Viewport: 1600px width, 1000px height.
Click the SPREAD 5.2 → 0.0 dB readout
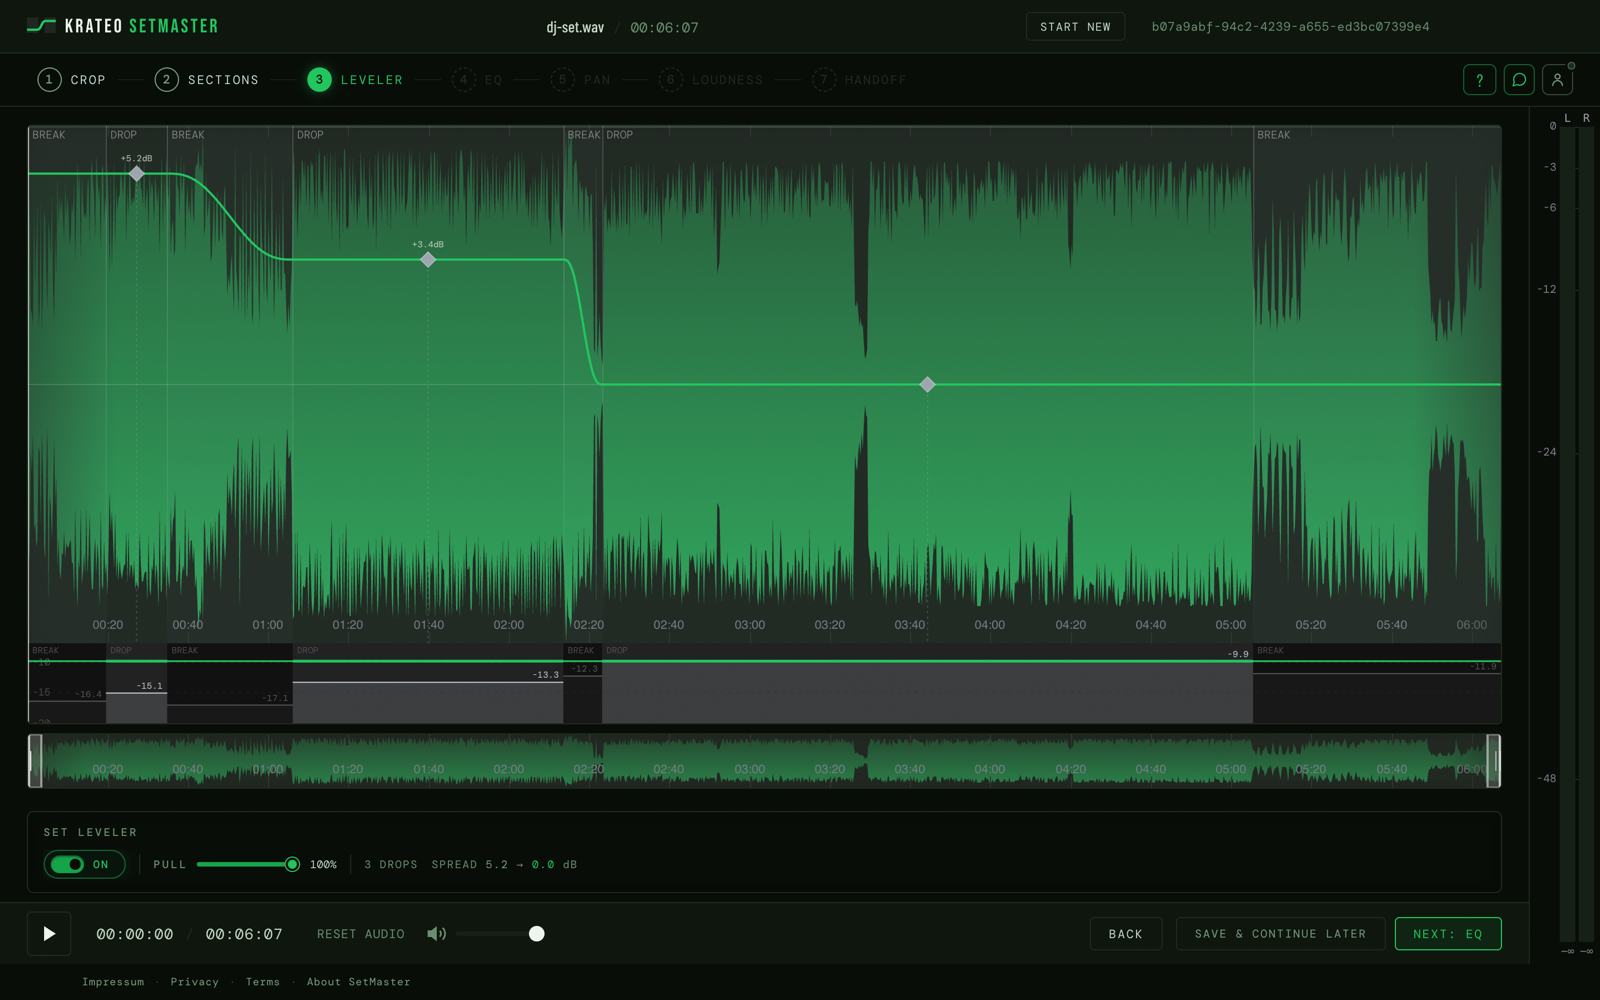click(504, 864)
